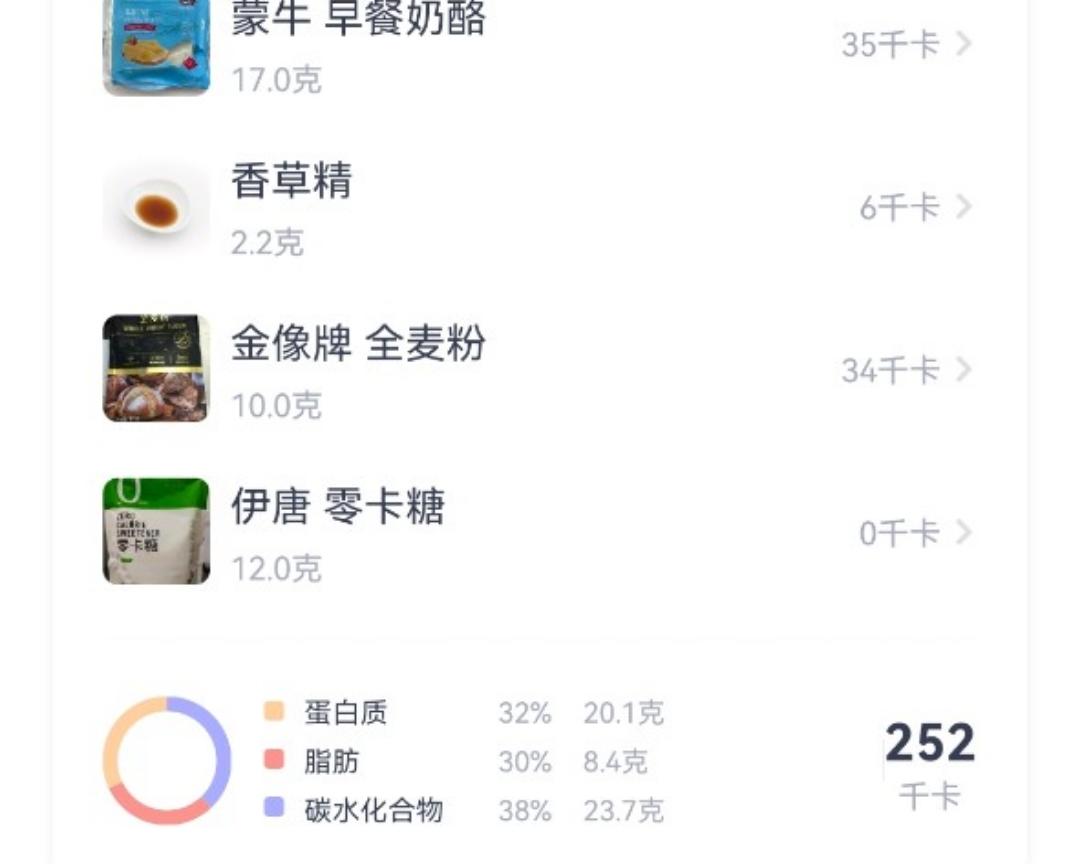Click the orange 蛋白质 legend swatch
Viewport: 1080px width, 864px height.
click(x=274, y=711)
